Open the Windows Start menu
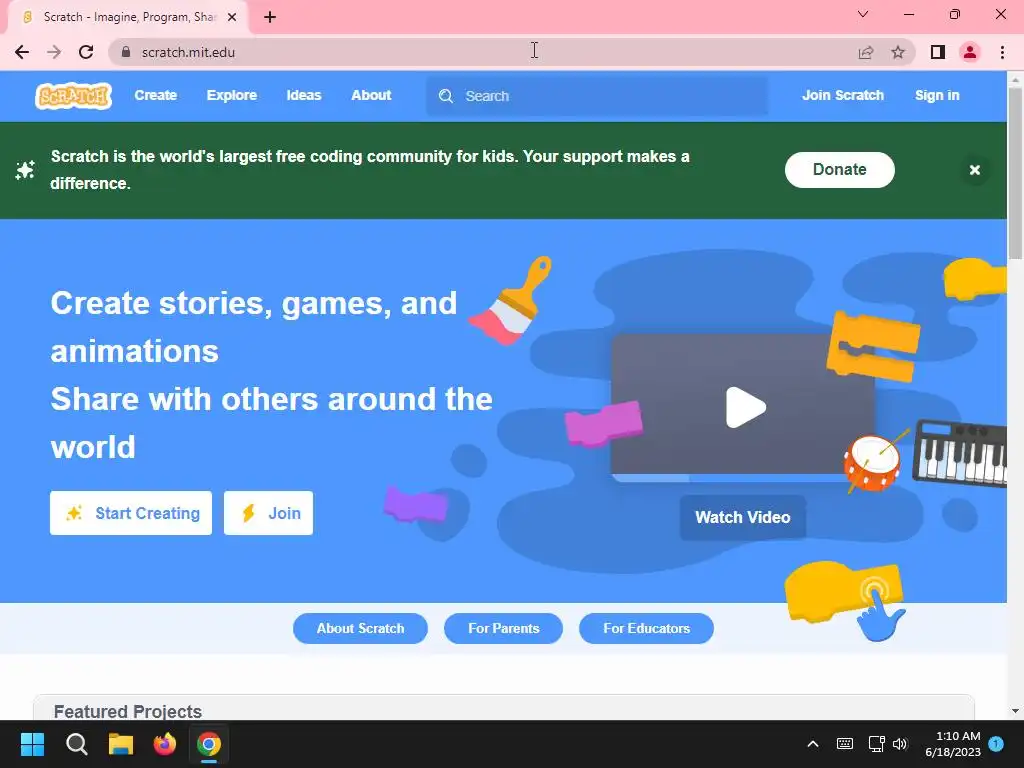The height and width of the screenshot is (768, 1024). tap(32, 744)
